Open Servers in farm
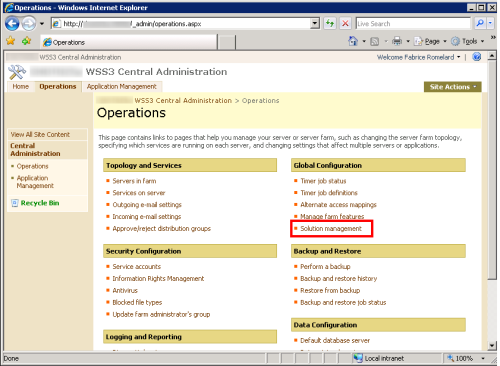This screenshot has width=500, height=366. (x=134, y=181)
